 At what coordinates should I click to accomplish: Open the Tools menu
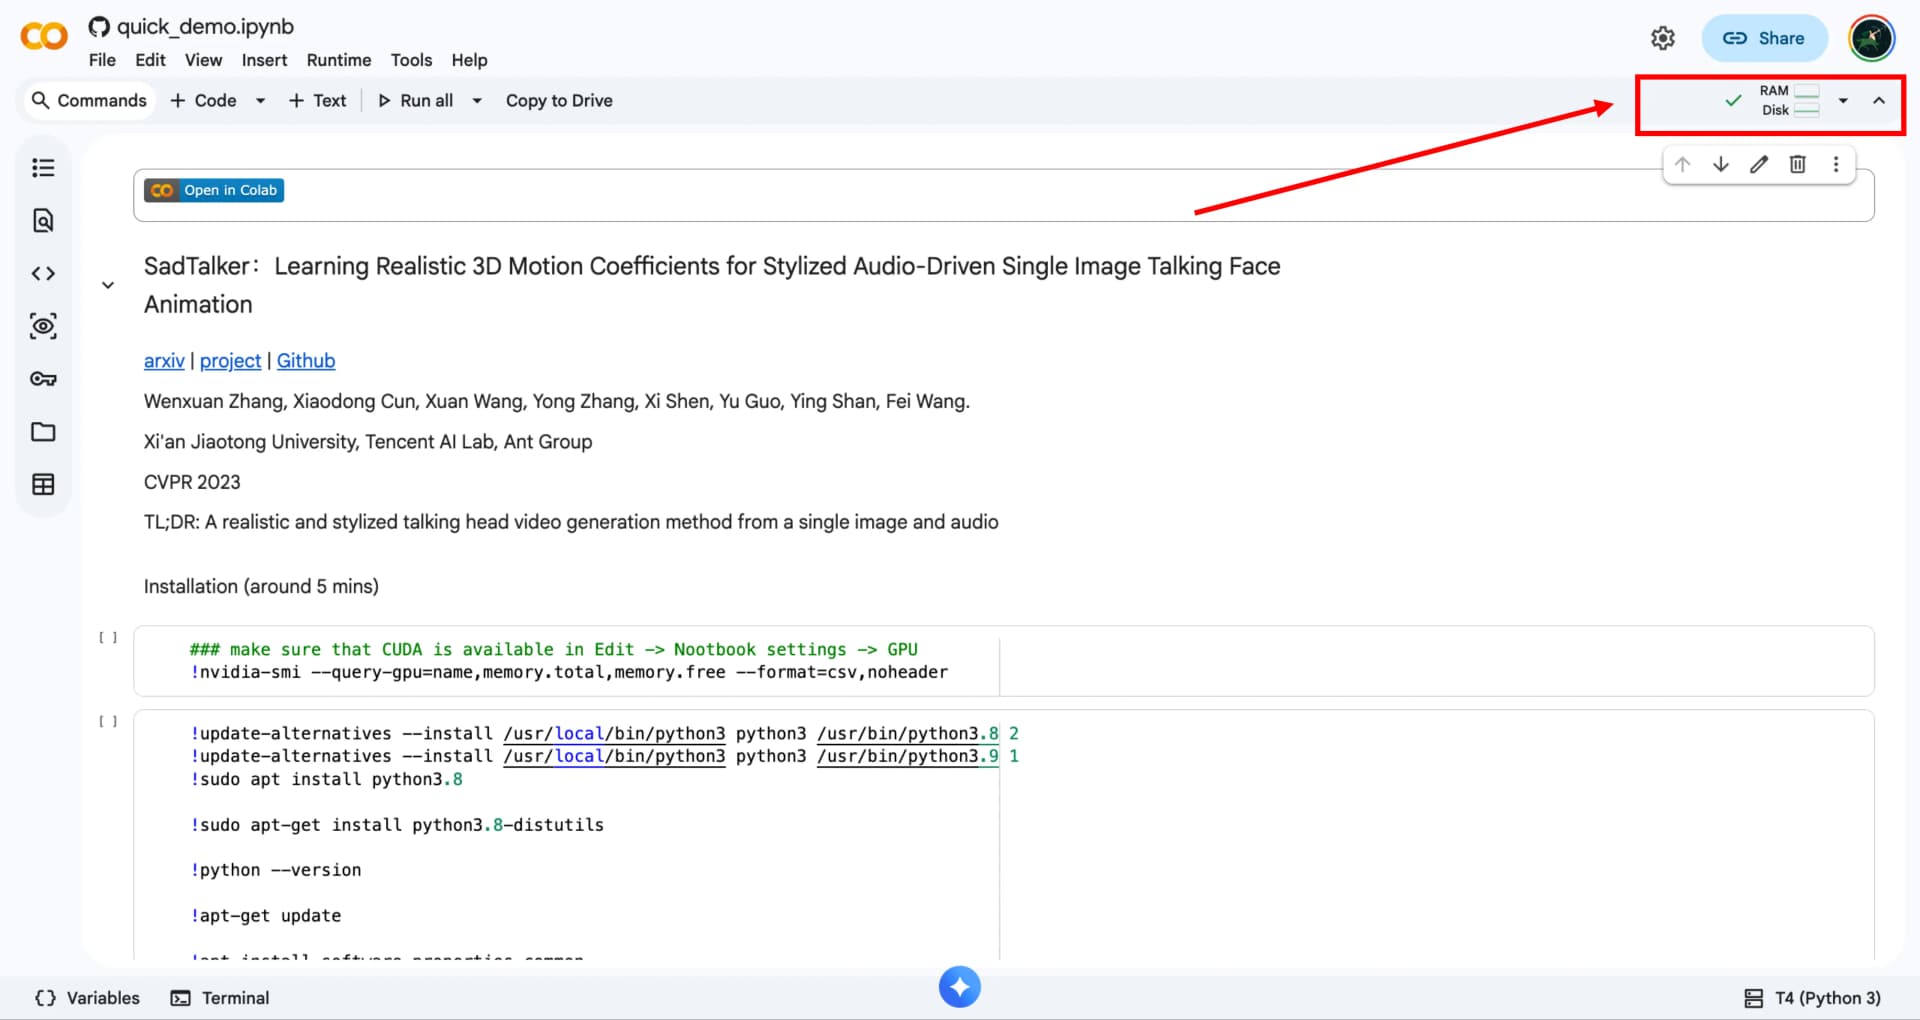click(411, 60)
